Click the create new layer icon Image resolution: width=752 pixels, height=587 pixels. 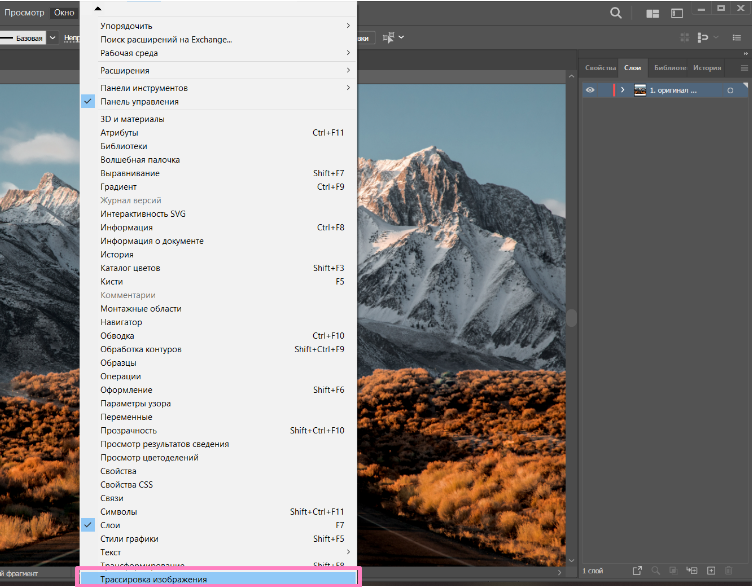710,570
